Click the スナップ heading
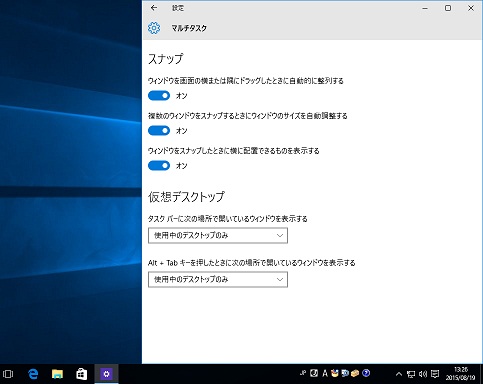Image resolution: width=483 pixels, height=384 pixels. (x=166, y=59)
